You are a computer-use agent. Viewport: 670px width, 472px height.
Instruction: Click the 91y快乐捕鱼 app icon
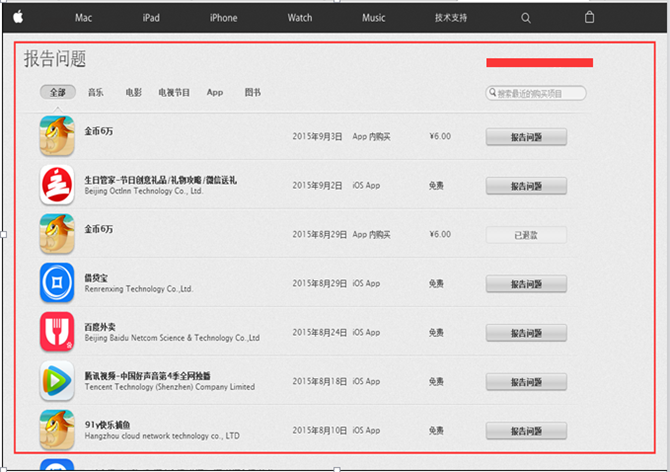(57, 430)
